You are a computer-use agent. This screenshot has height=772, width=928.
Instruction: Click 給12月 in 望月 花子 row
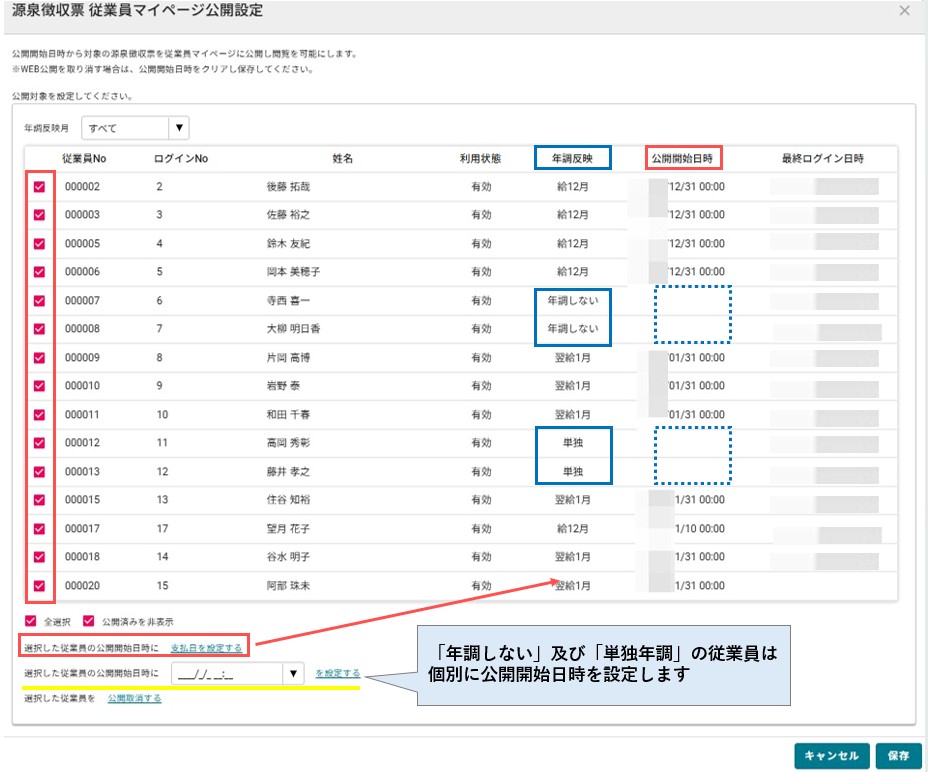(573, 529)
